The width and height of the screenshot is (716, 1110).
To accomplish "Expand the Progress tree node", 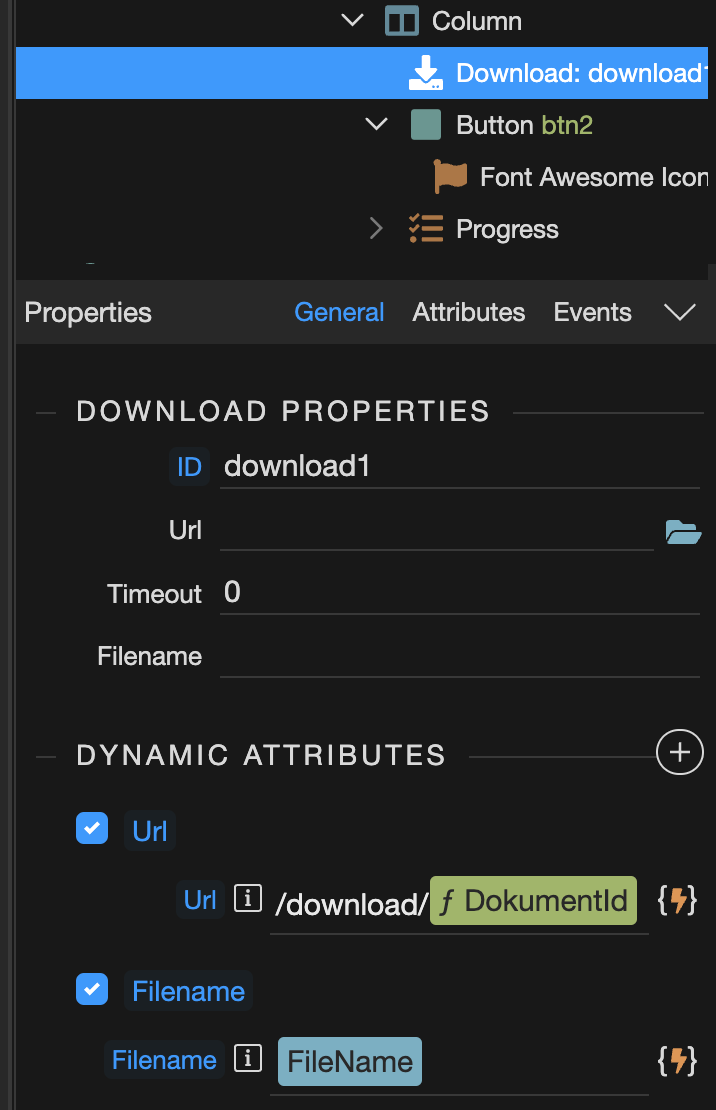I will [x=376, y=229].
